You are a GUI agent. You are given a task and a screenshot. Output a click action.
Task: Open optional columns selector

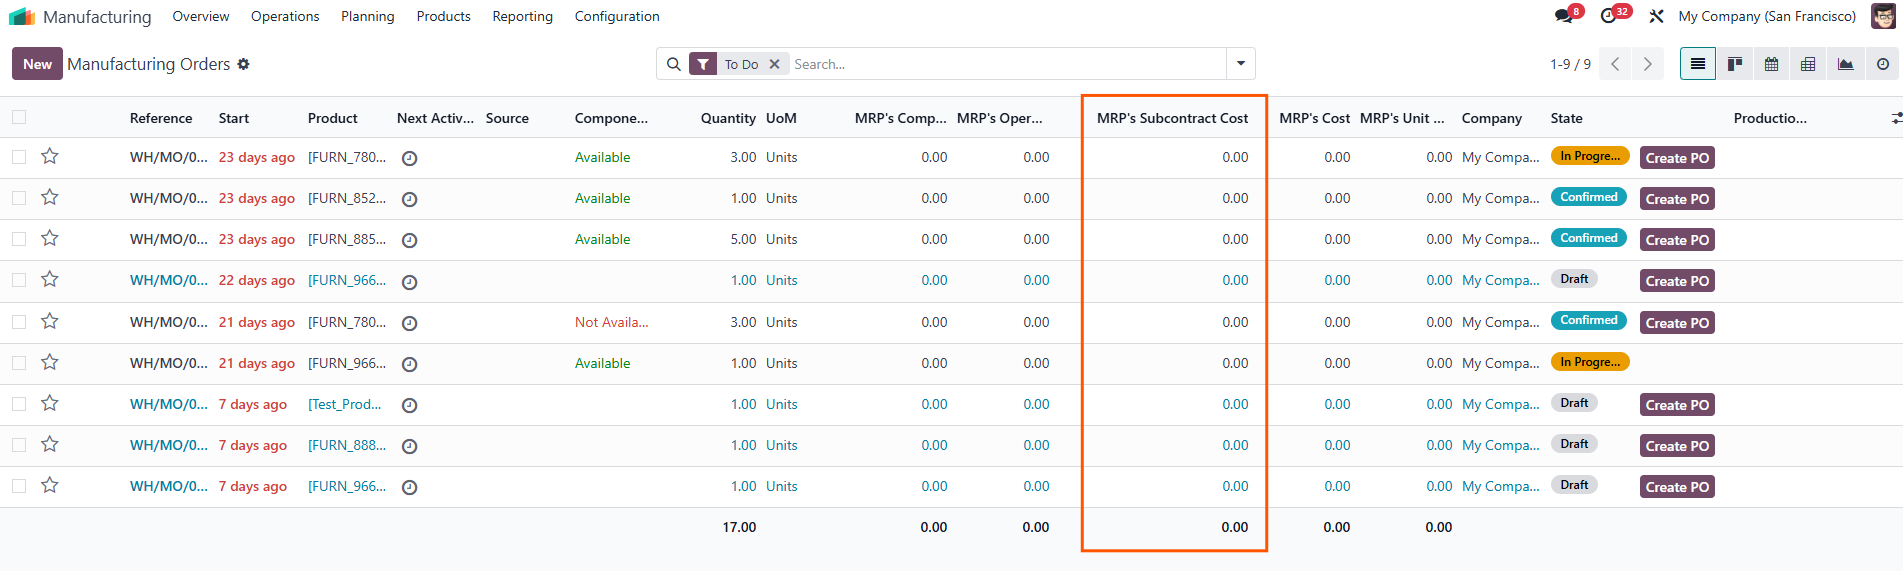tap(1895, 118)
